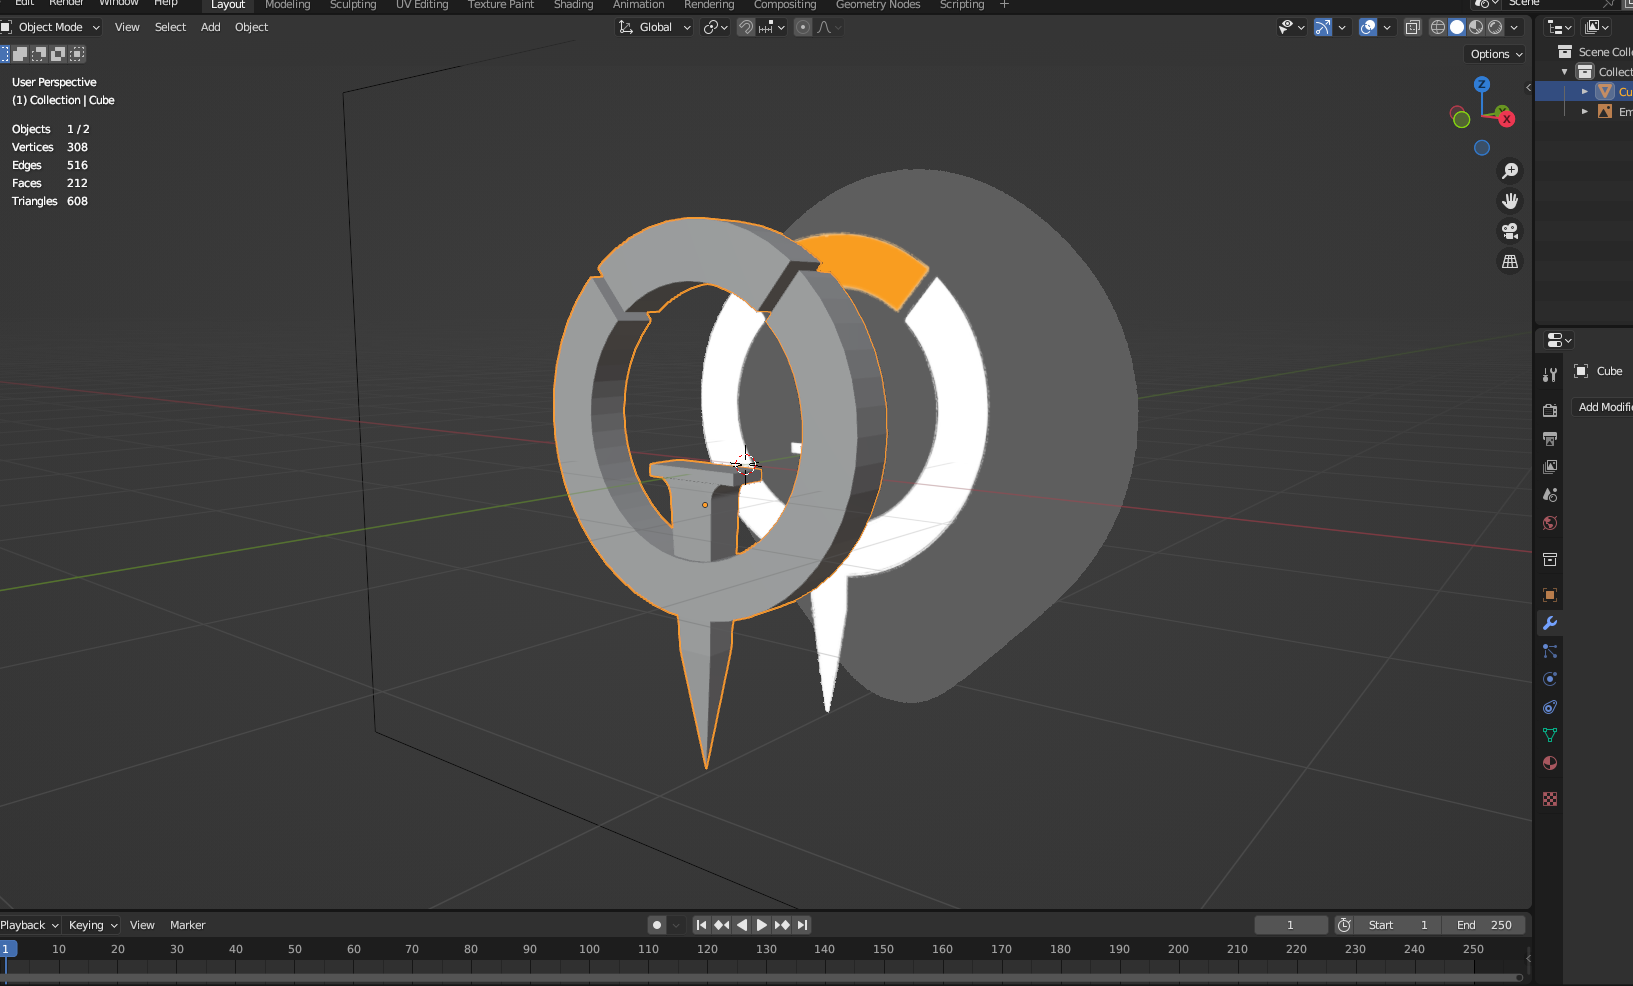The width and height of the screenshot is (1633, 986).
Task: Toggle X-ray mode in viewport
Action: 1413,27
